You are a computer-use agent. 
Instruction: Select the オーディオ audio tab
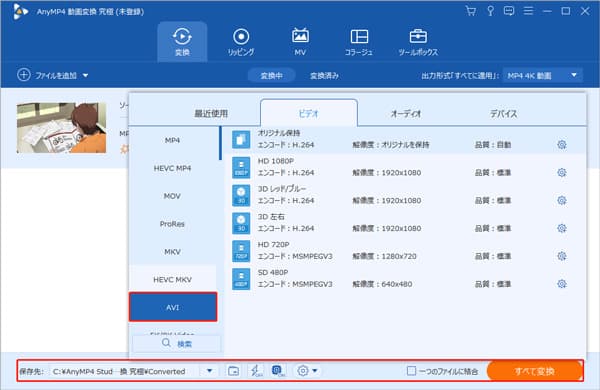click(406, 113)
